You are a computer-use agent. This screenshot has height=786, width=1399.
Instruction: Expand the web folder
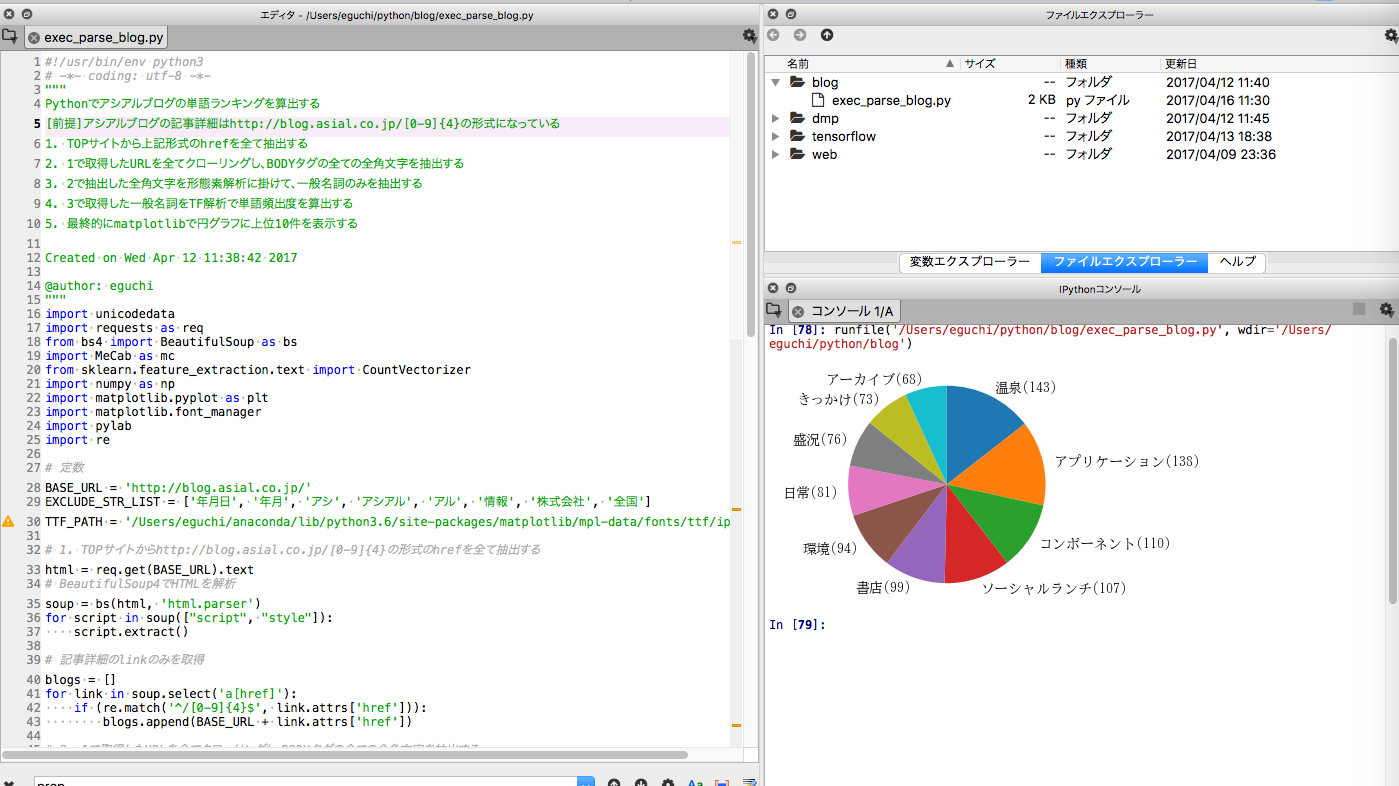coord(776,155)
